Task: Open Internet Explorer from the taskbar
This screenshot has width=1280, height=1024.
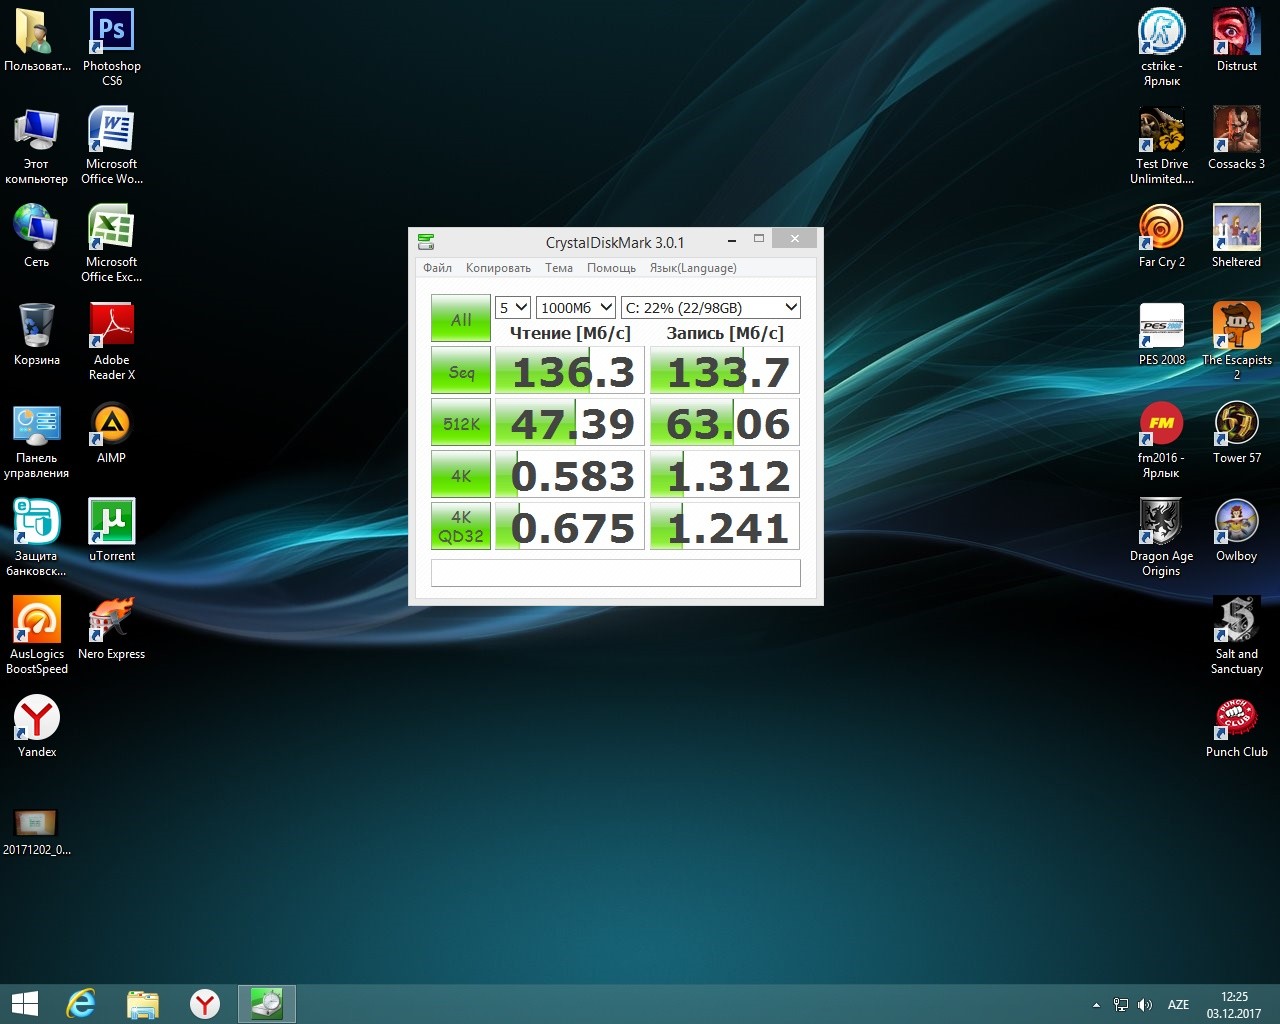Action: click(81, 1004)
